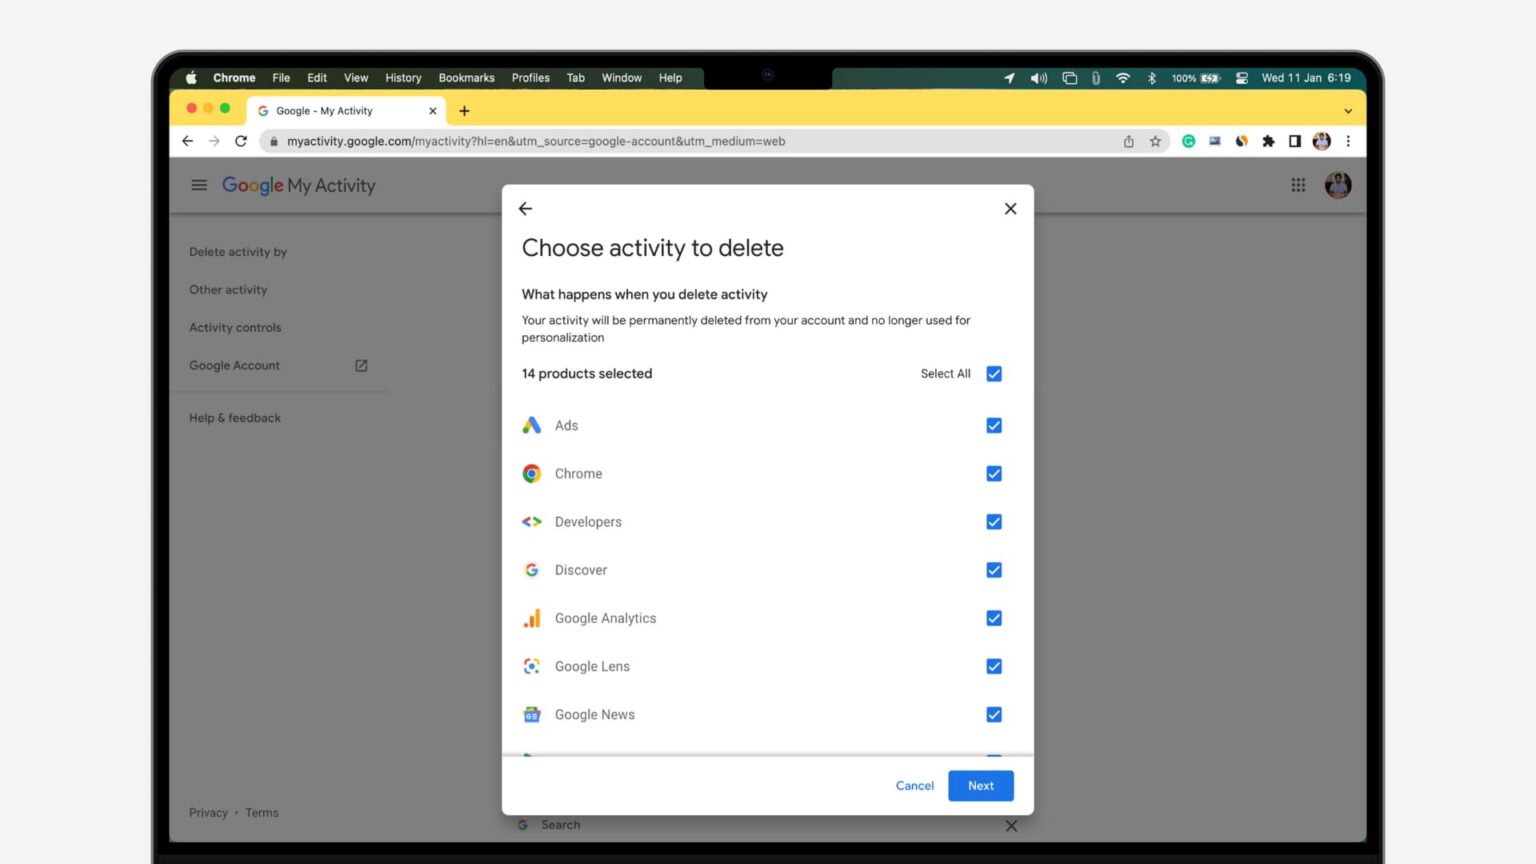Click the Share page icon in address bar
This screenshot has width=1536, height=864.
pos(1128,141)
